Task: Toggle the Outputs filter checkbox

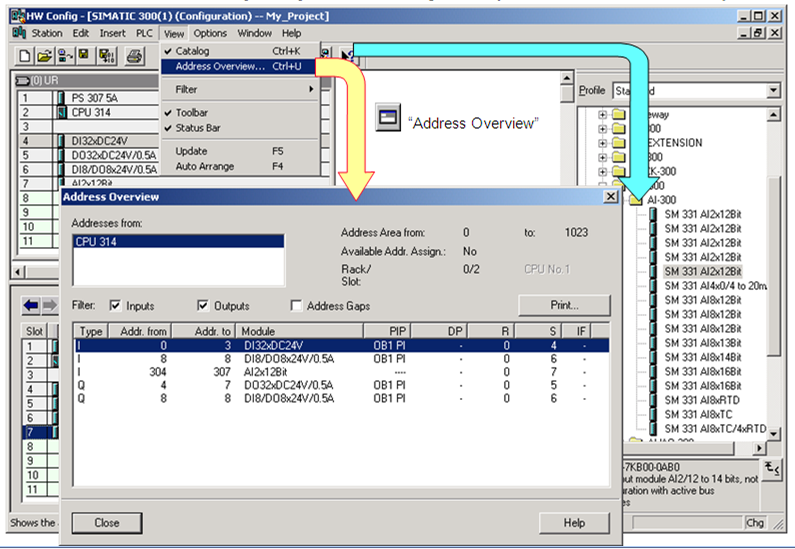Action: 203,305
